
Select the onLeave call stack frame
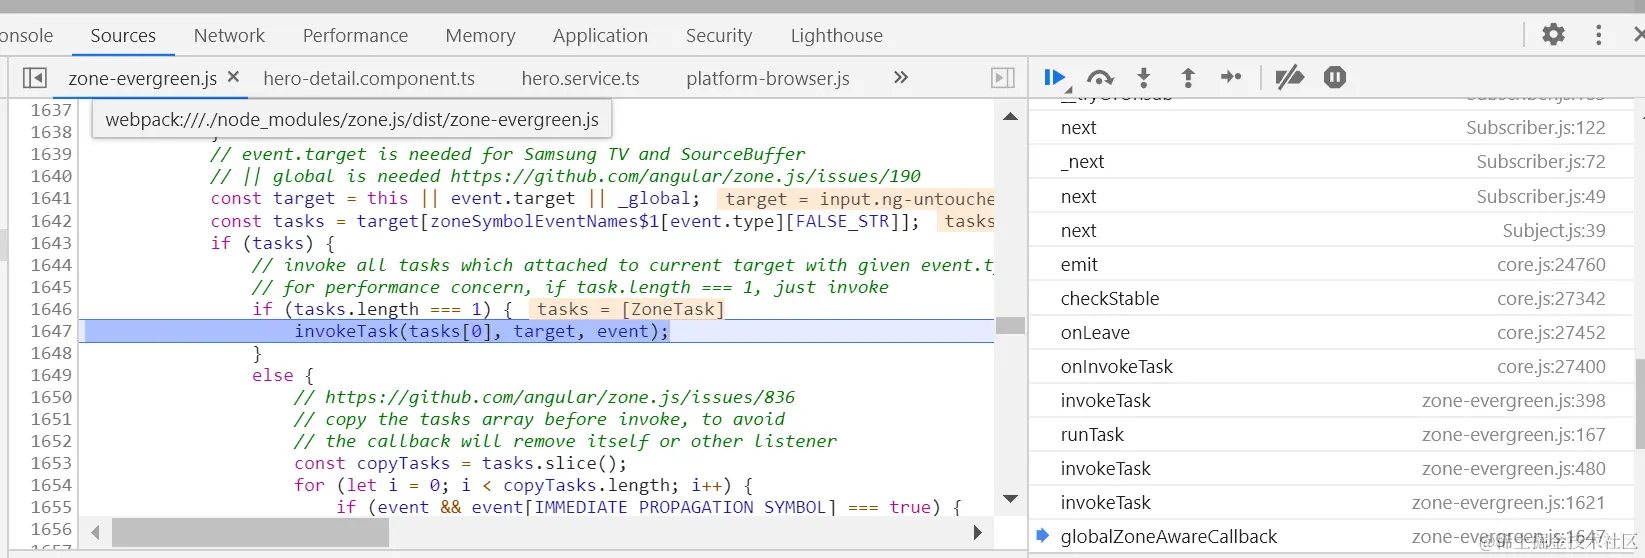pos(1331,333)
